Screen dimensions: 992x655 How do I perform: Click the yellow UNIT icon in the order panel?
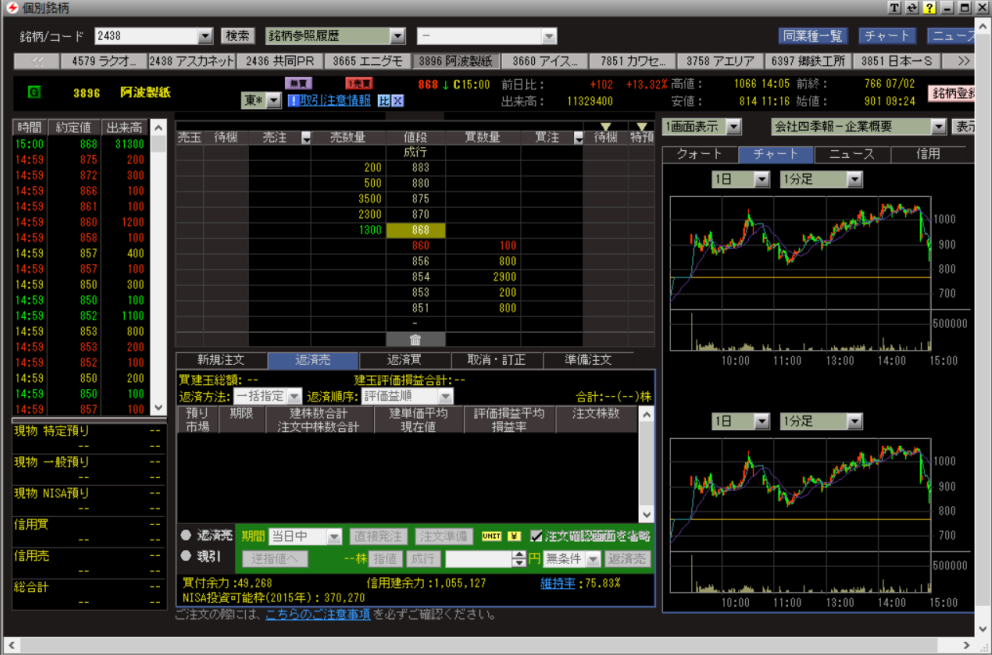(x=492, y=536)
